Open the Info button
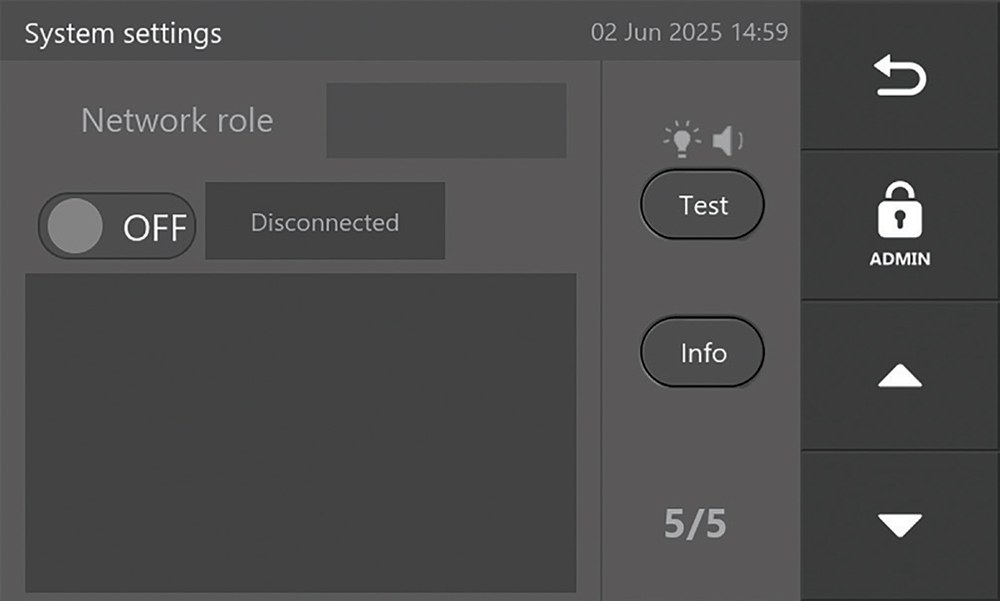 [x=702, y=353]
